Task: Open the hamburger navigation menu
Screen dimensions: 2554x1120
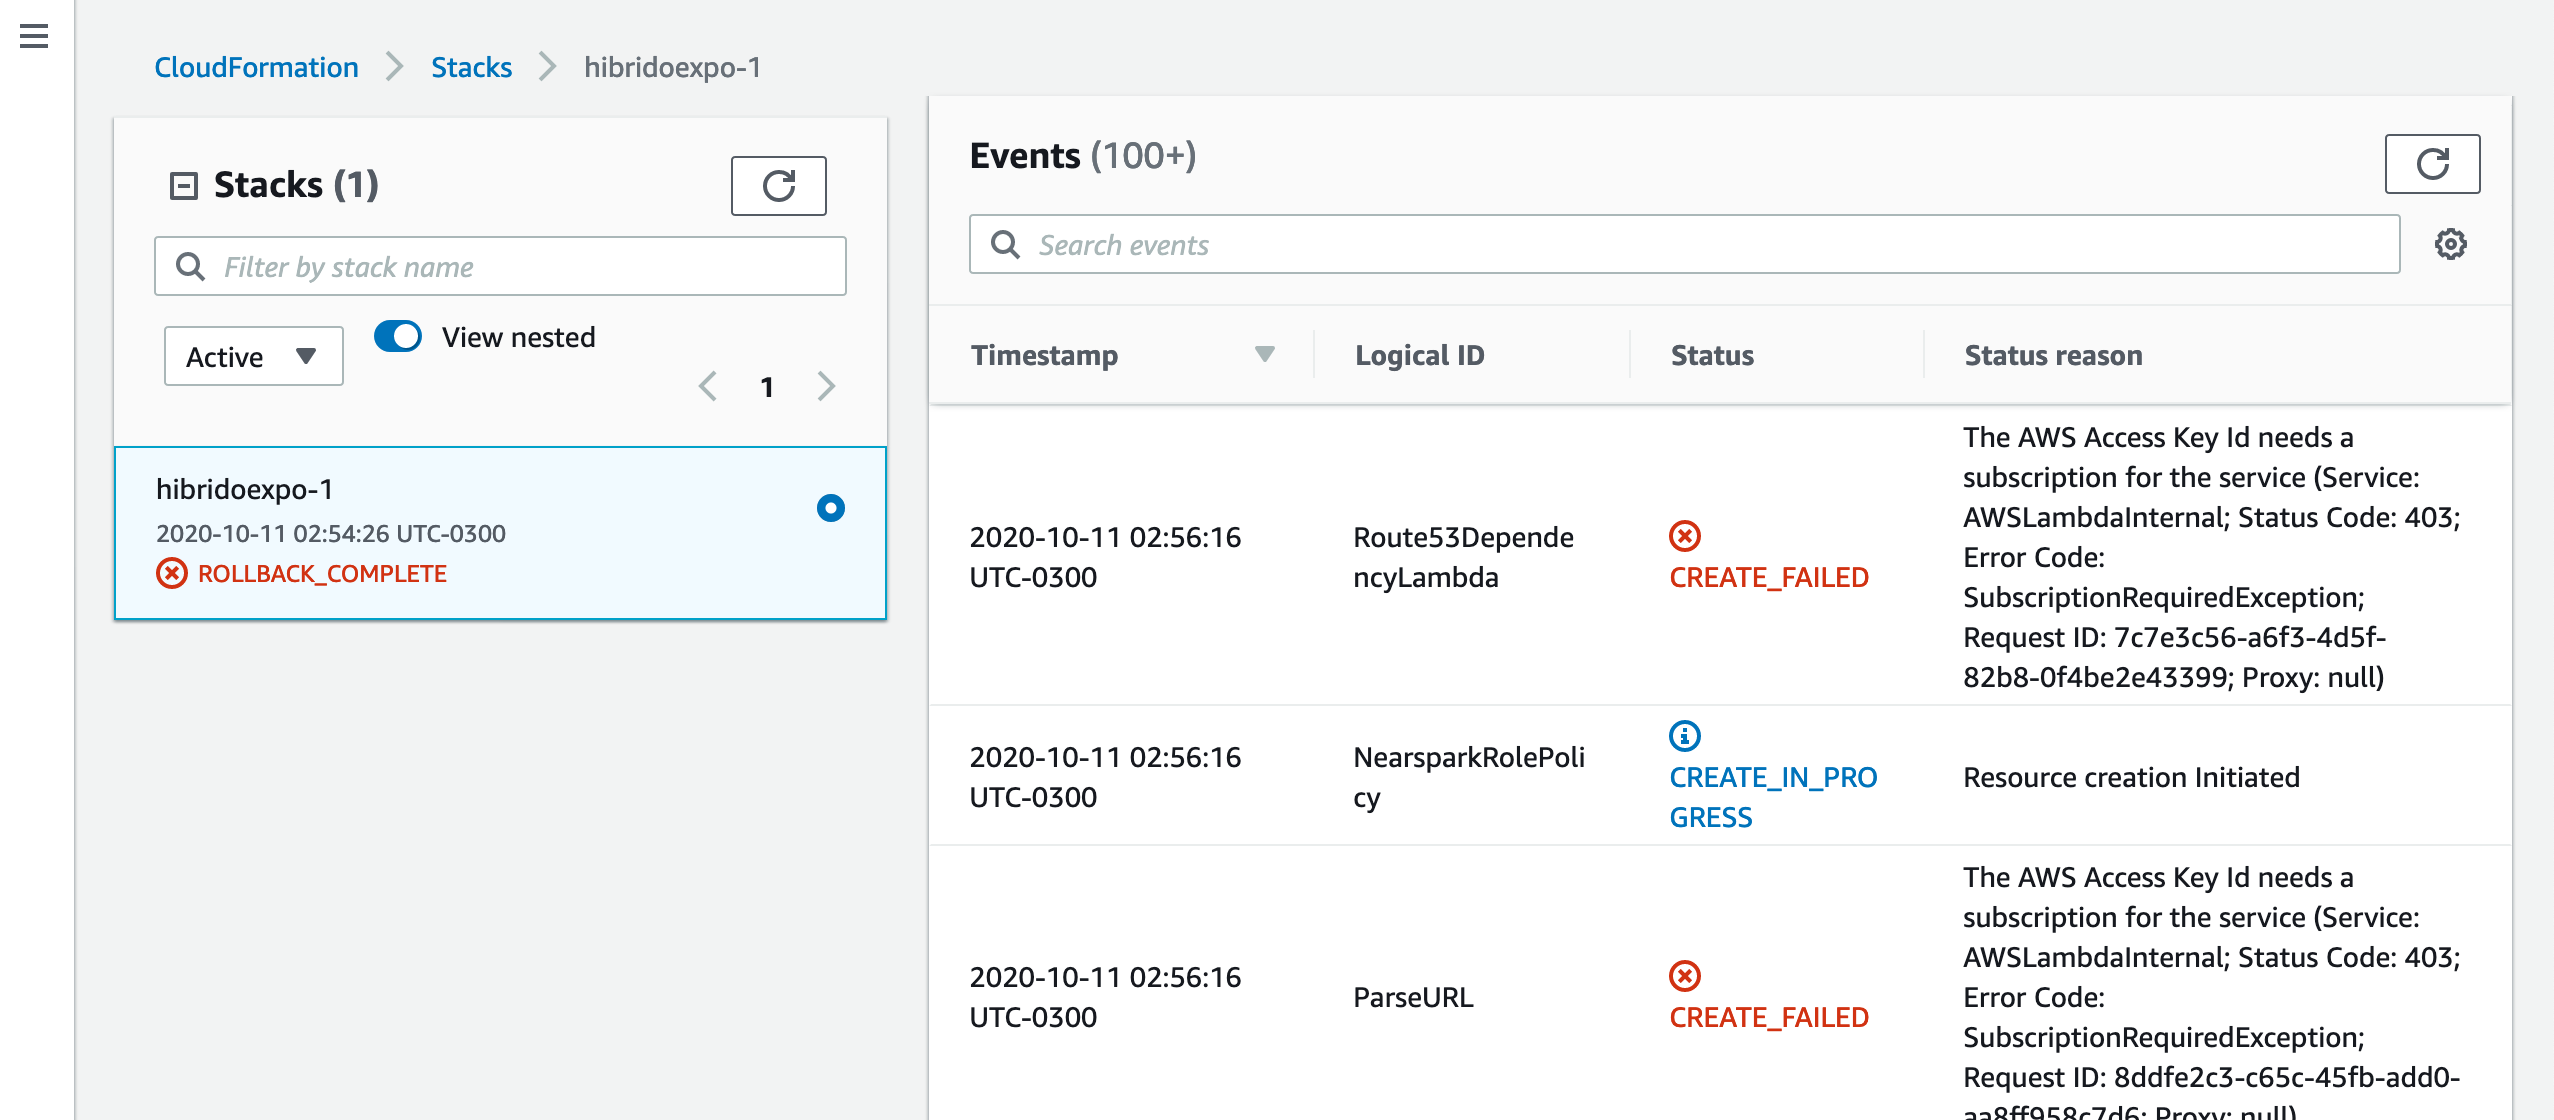Action: pyautogui.click(x=34, y=36)
